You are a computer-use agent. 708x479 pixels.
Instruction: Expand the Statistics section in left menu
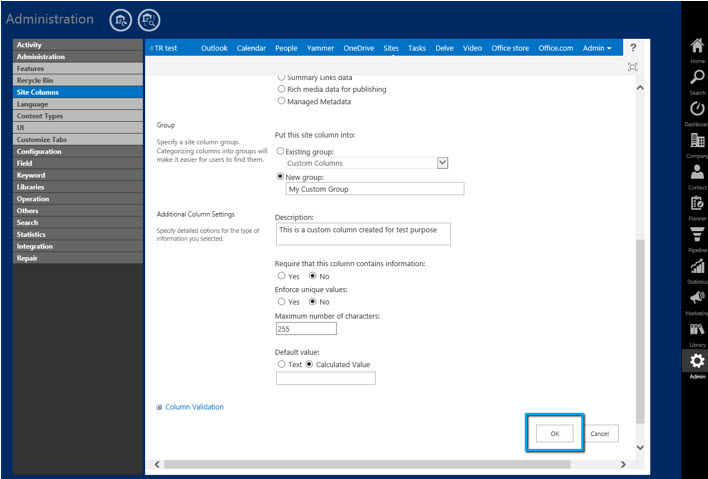78,234
